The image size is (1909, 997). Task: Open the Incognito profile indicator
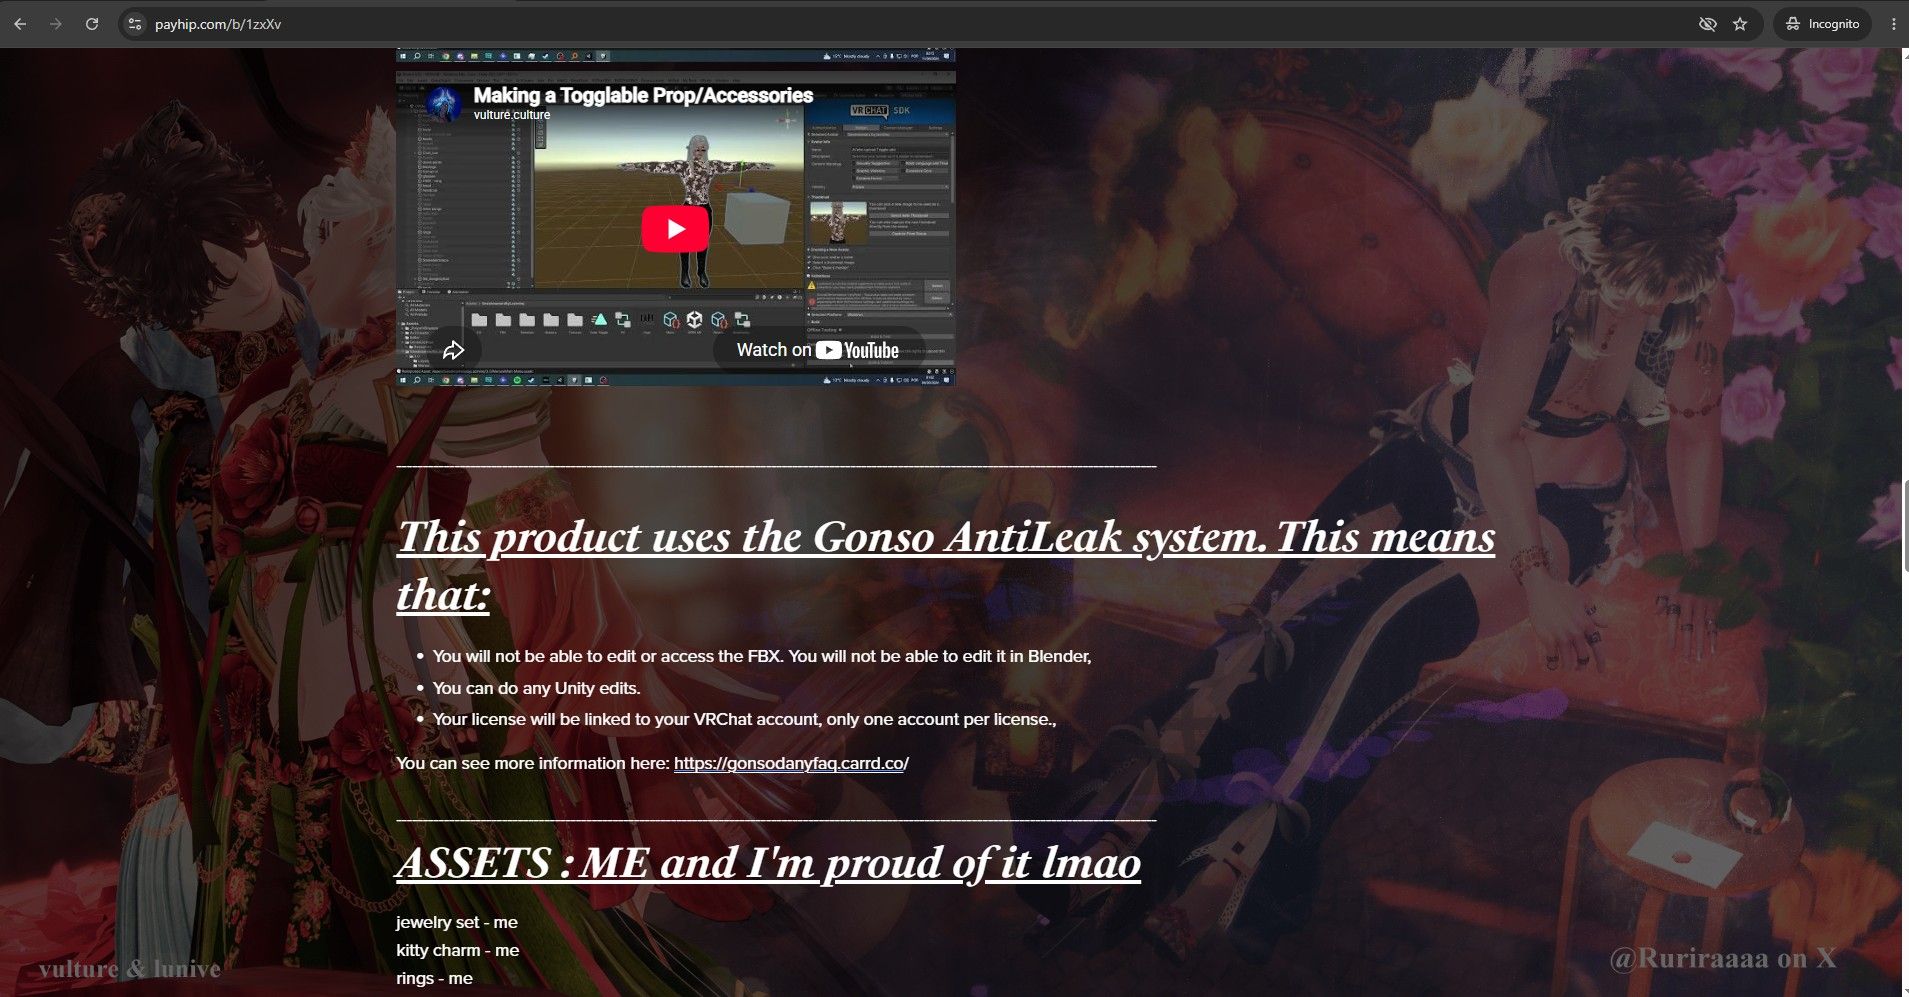[x=1822, y=24]
